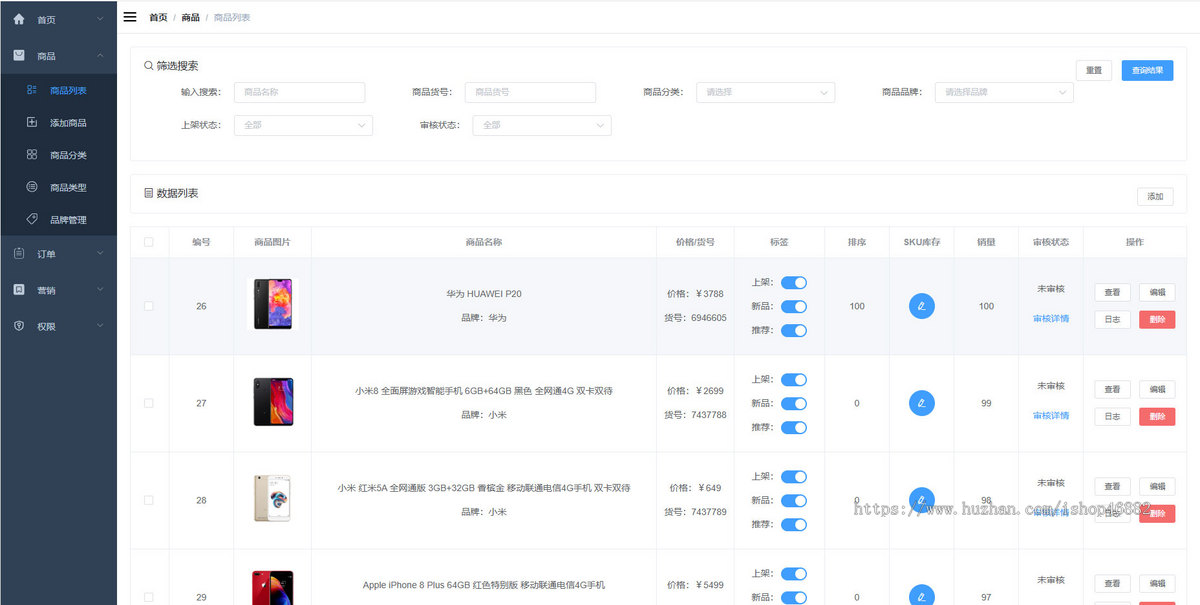Click the 华为 HUAWEI P20 product thumbnail
This screenshot has height=605, width=1200.
coord(273,304)
